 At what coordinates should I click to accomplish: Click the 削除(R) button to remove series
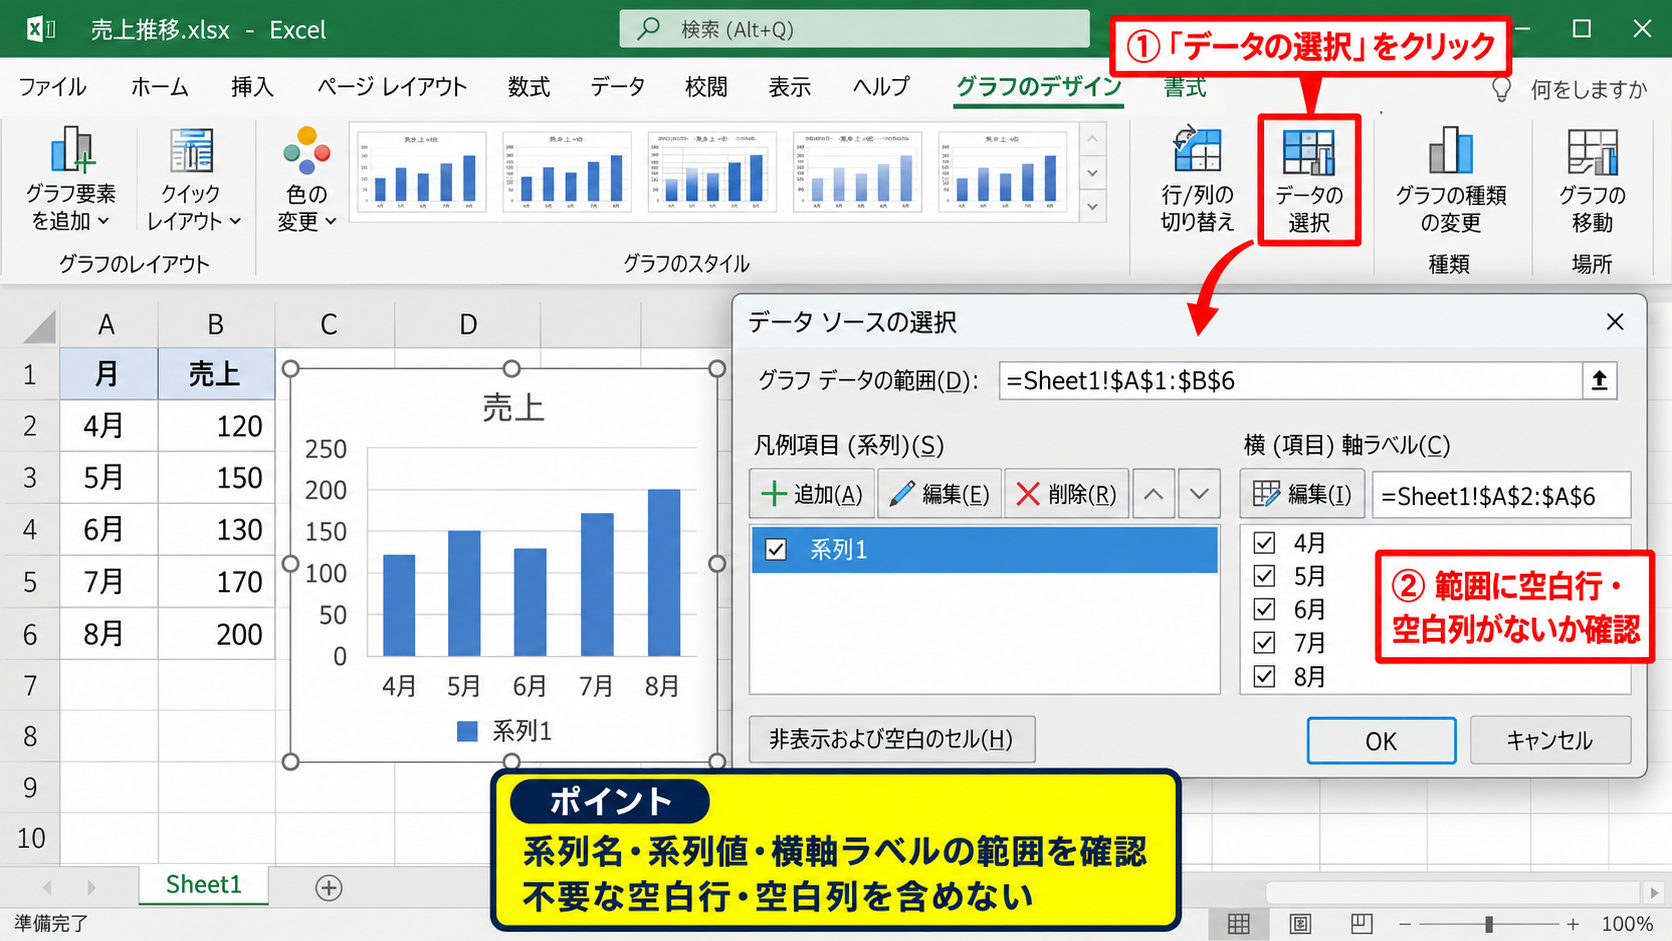pos(1066,494)
